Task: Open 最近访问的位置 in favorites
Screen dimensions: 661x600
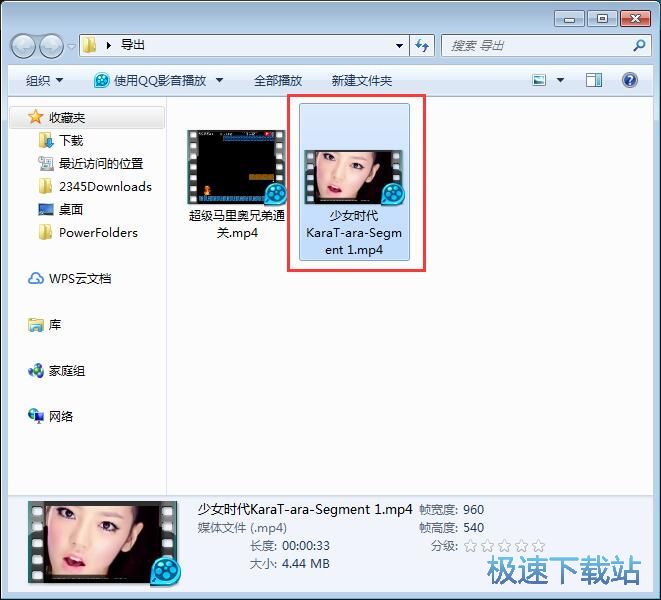Action: pyautogui.click(x=101, y=164)
